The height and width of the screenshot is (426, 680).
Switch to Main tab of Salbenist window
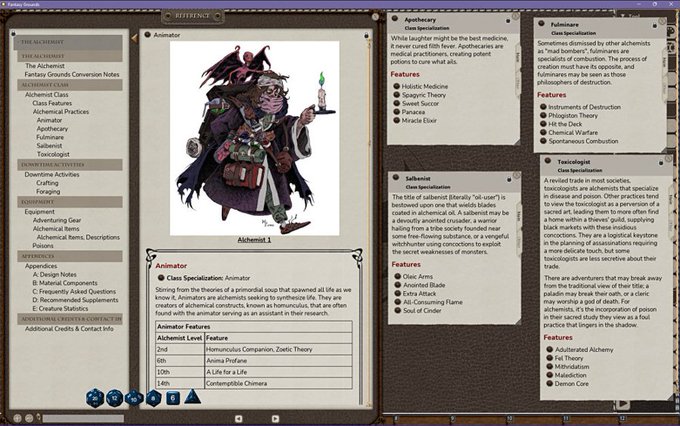pyautogui.click(x=518, y=216)
